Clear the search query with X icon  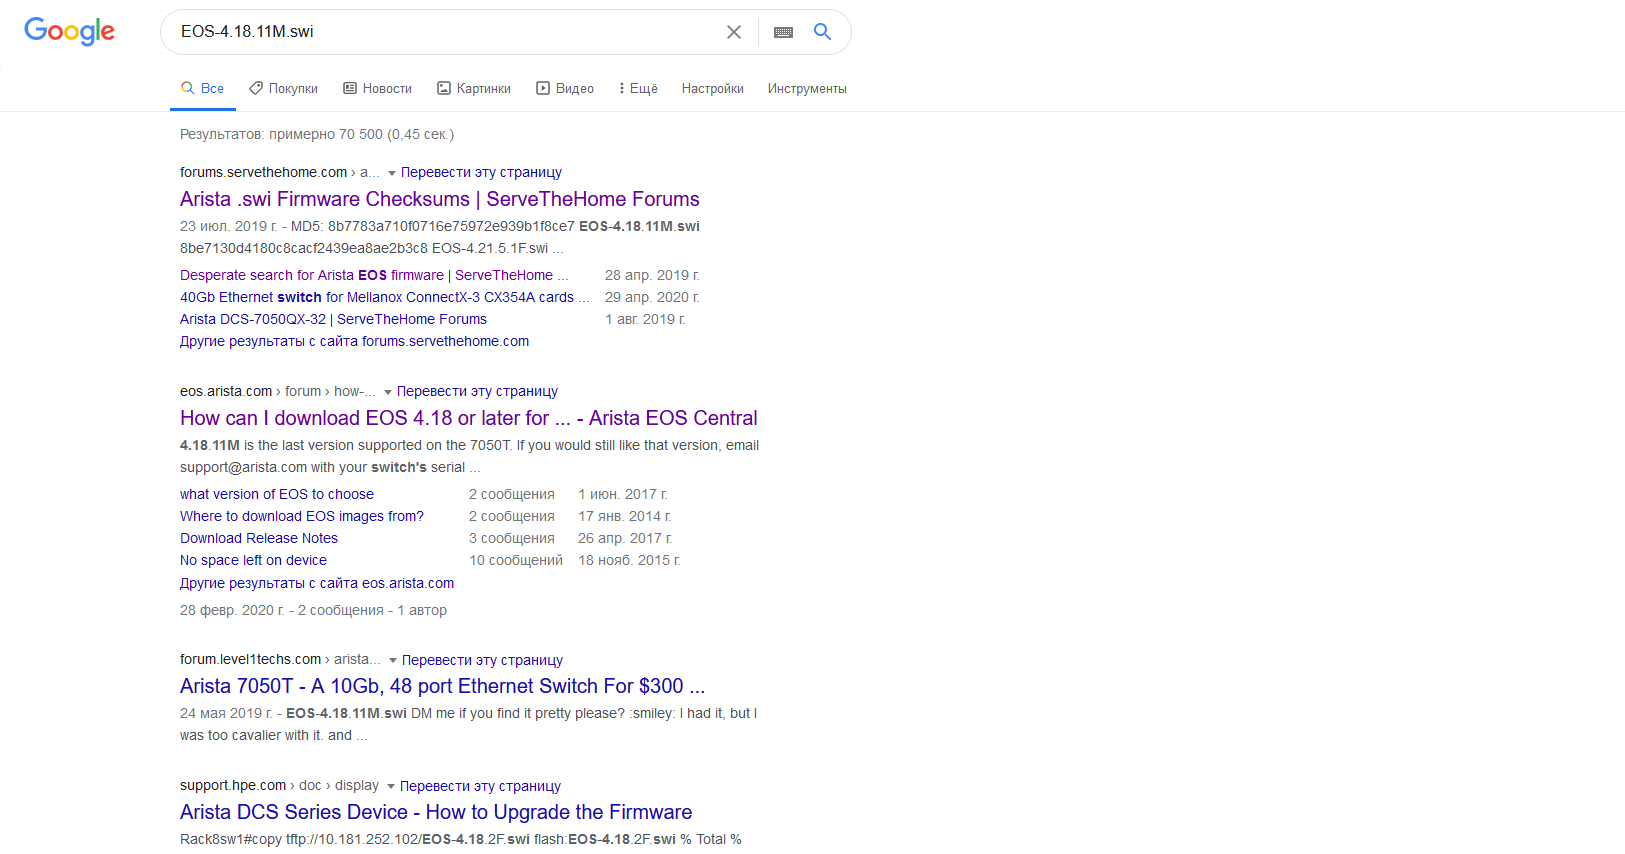tap(734, 32)
